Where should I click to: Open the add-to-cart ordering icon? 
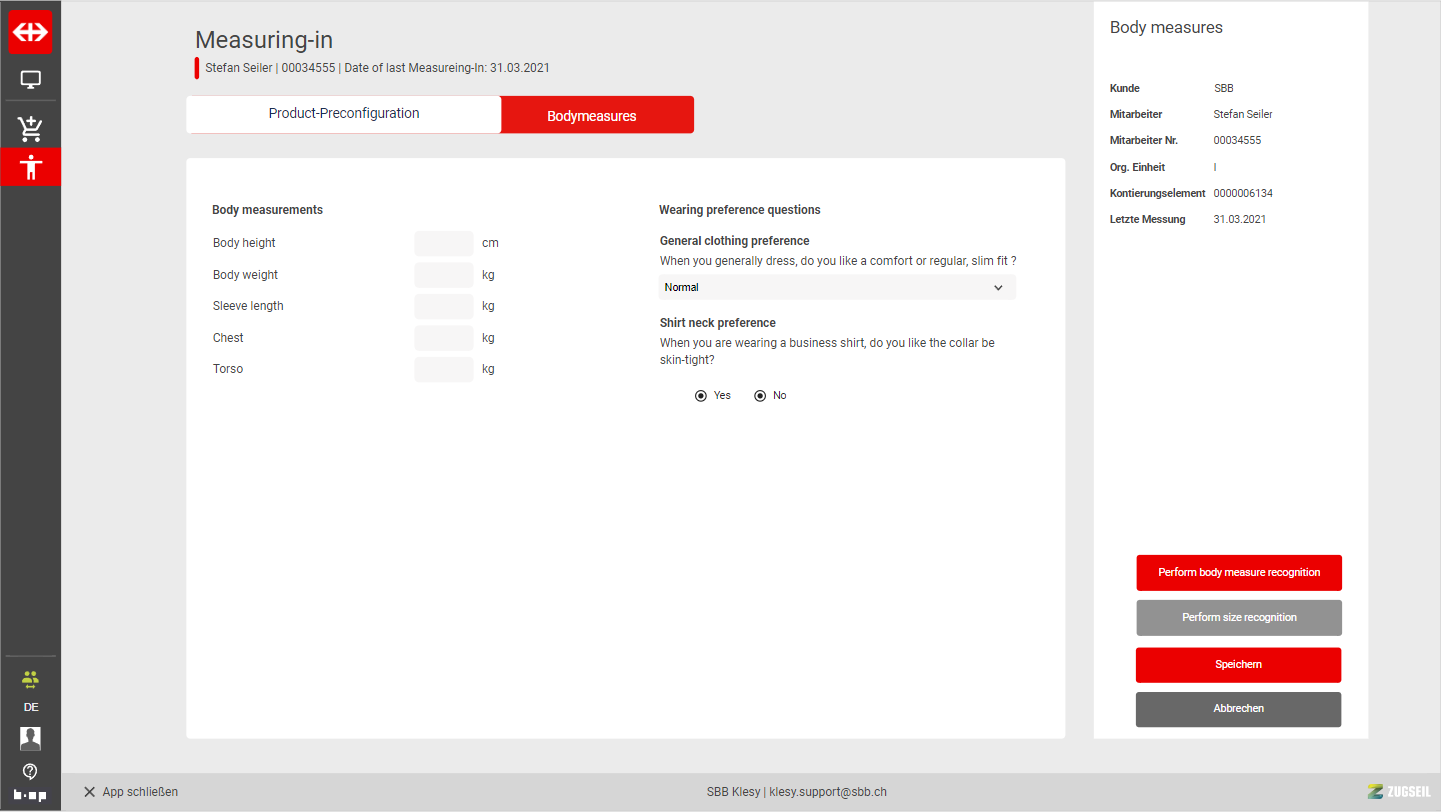click(x=30, y=128)
